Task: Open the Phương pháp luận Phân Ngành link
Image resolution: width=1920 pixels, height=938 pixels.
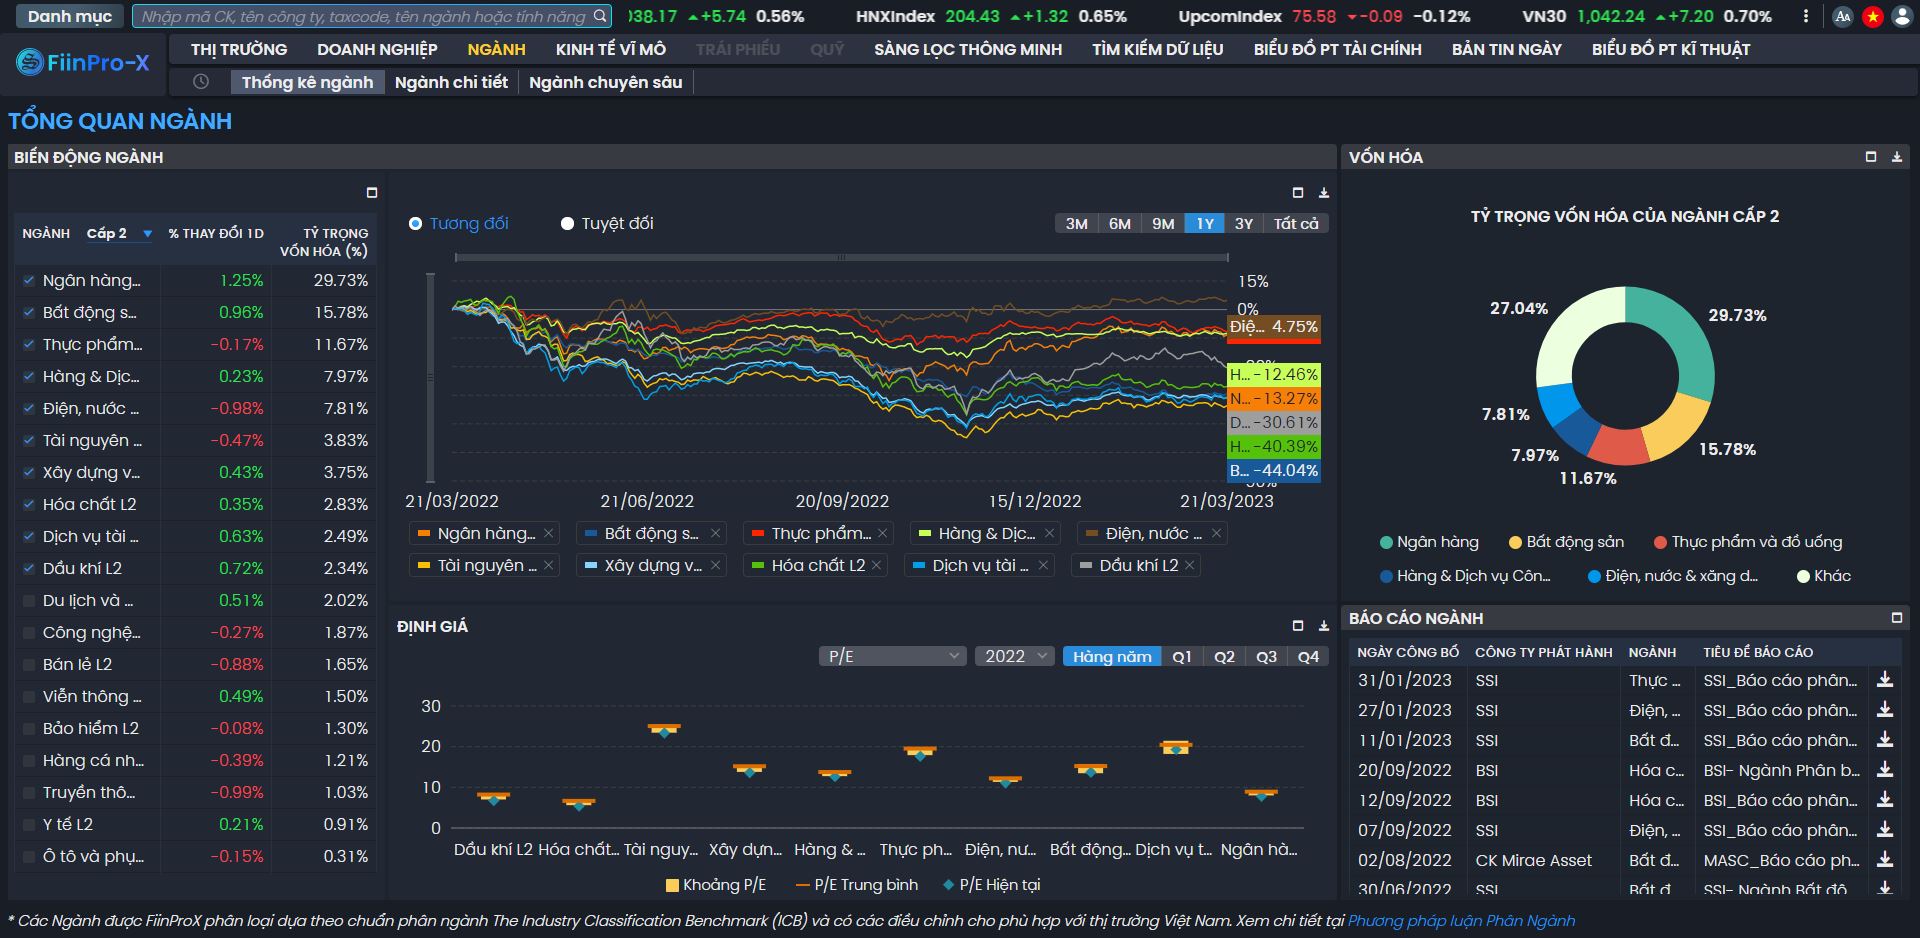Action: point(1461,920)
